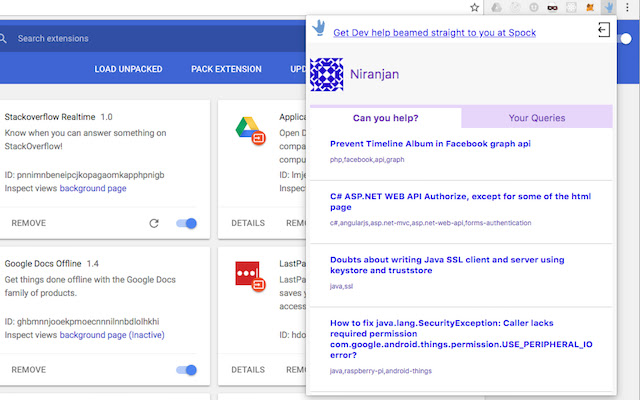
Task: Toggle off Stackoverflow Realtime extension
Action: [187, 223]
